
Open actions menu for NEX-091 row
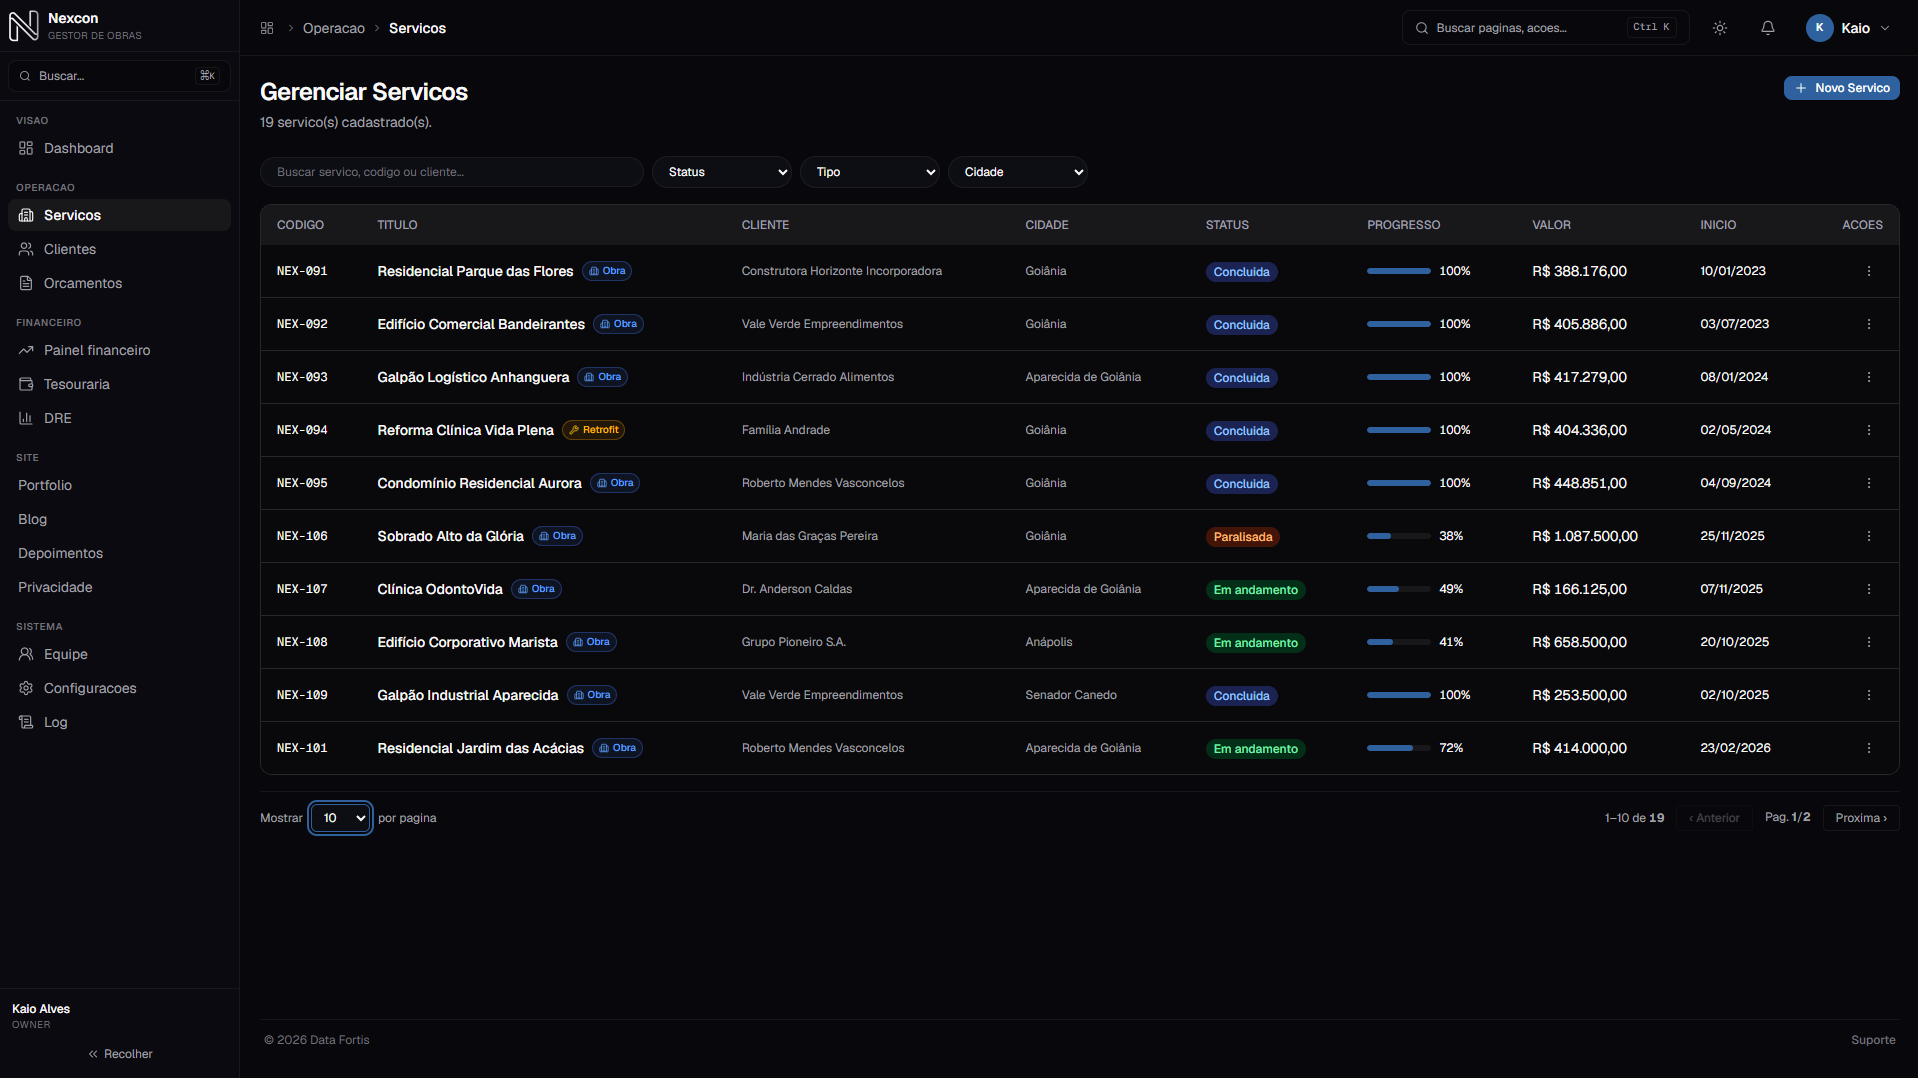point(1868,271)
